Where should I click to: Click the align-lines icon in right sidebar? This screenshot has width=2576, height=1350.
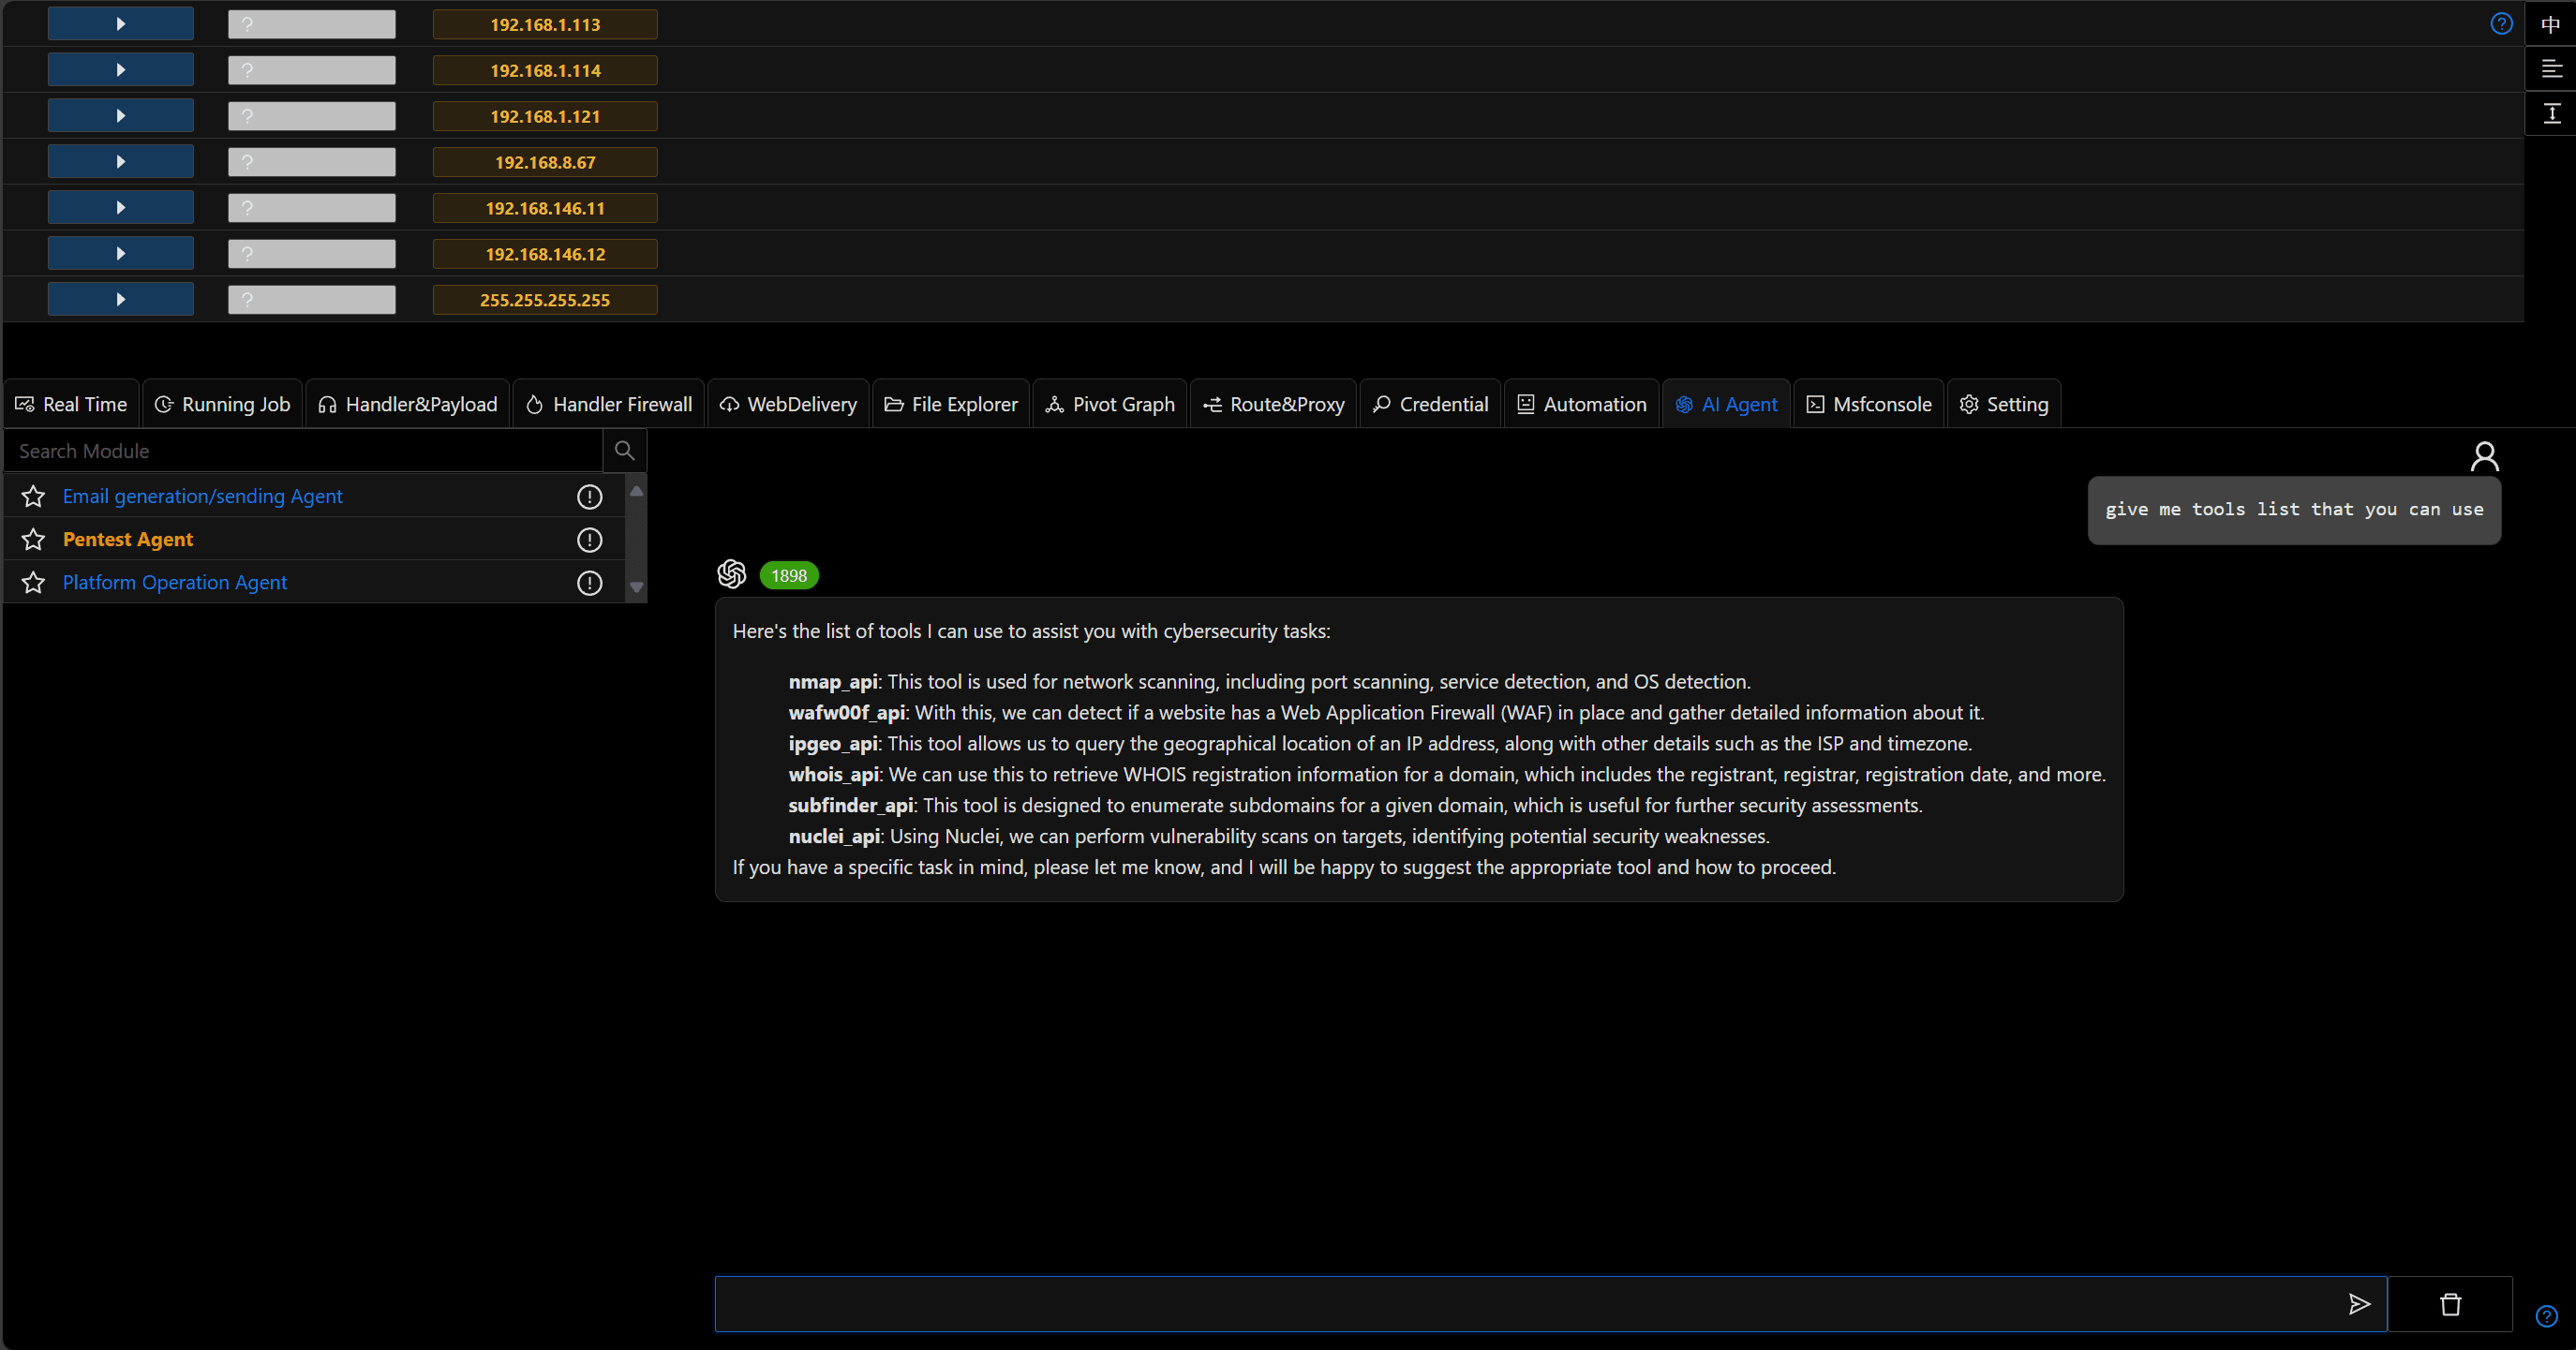tap(2551, 68)
